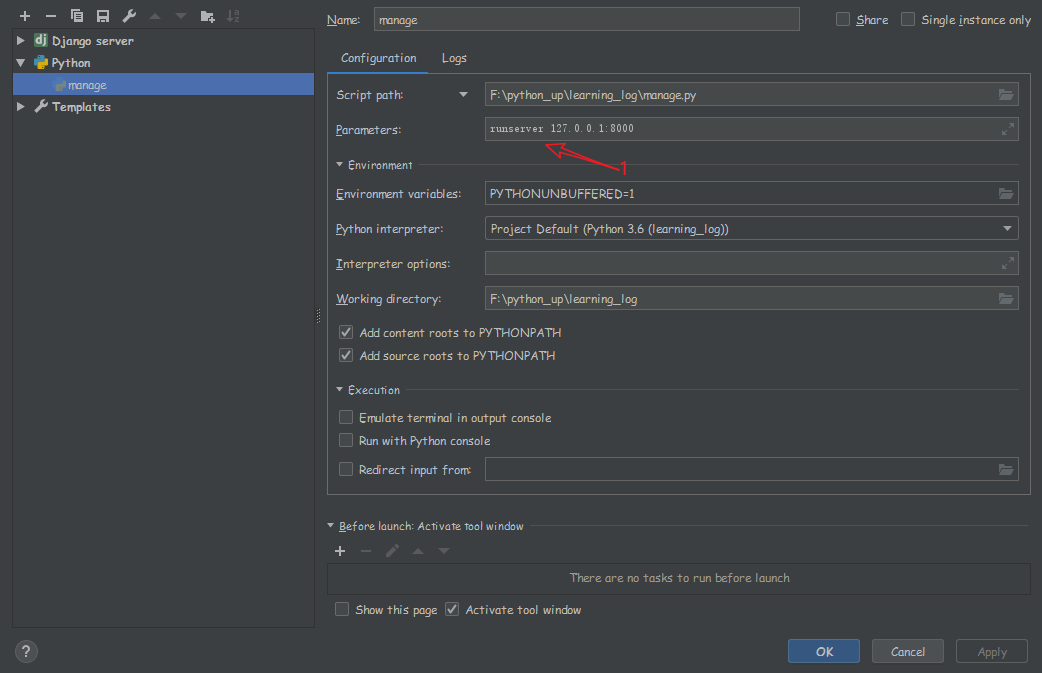Select the manage configuration in the tree
This screenshot has width=1042, height=673.
pos(163,84)
